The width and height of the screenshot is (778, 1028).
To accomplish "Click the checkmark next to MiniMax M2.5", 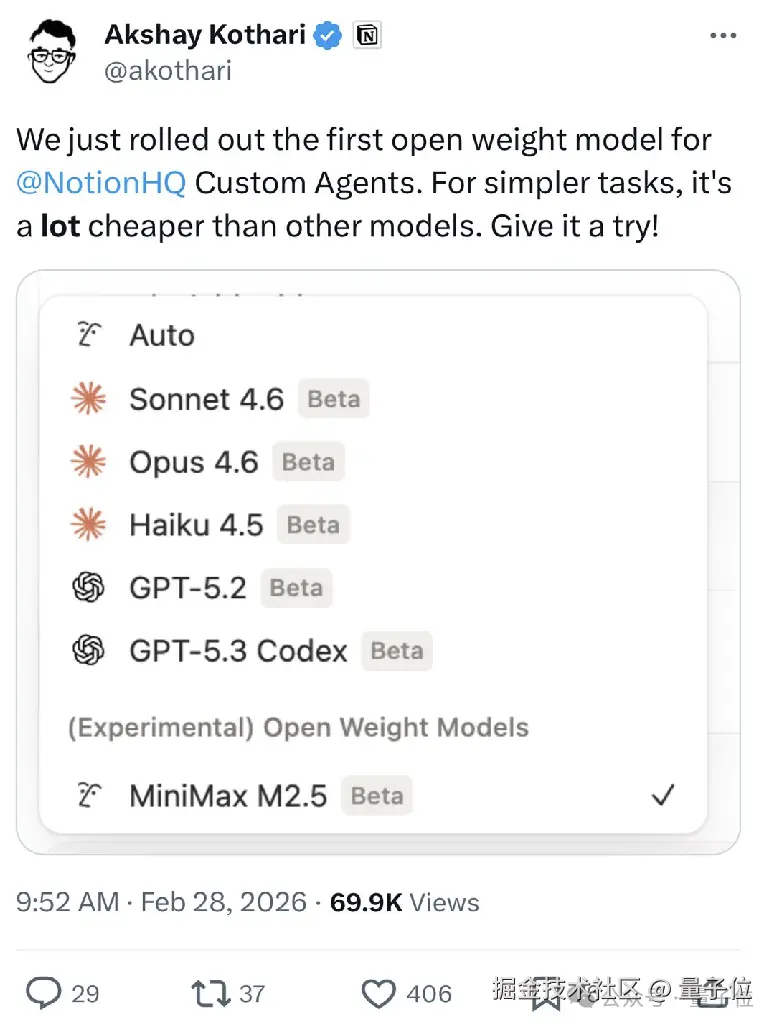I will point(662,796).
